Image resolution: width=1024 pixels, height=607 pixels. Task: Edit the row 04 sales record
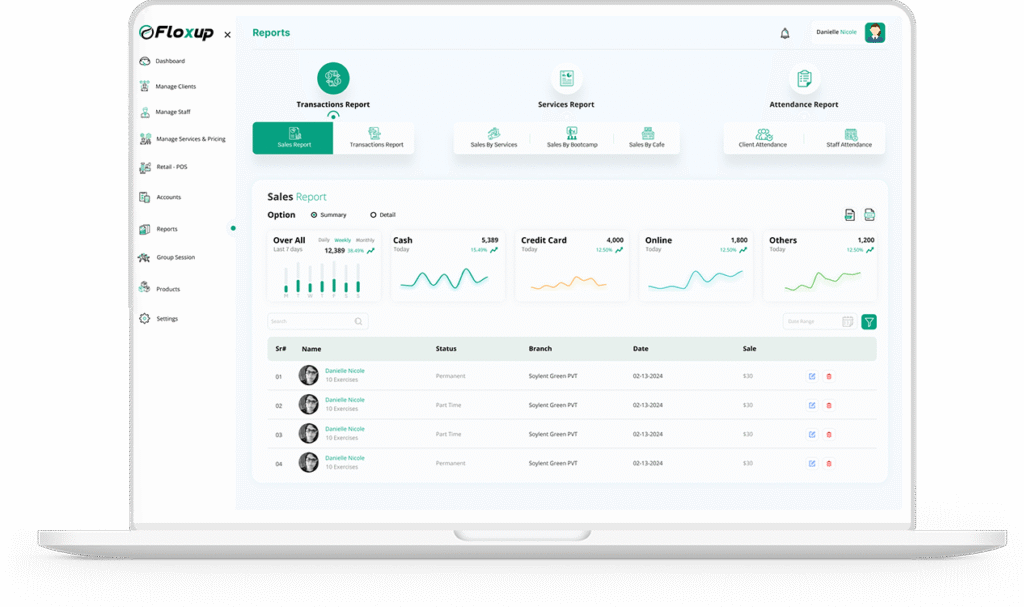pos(812,463)
